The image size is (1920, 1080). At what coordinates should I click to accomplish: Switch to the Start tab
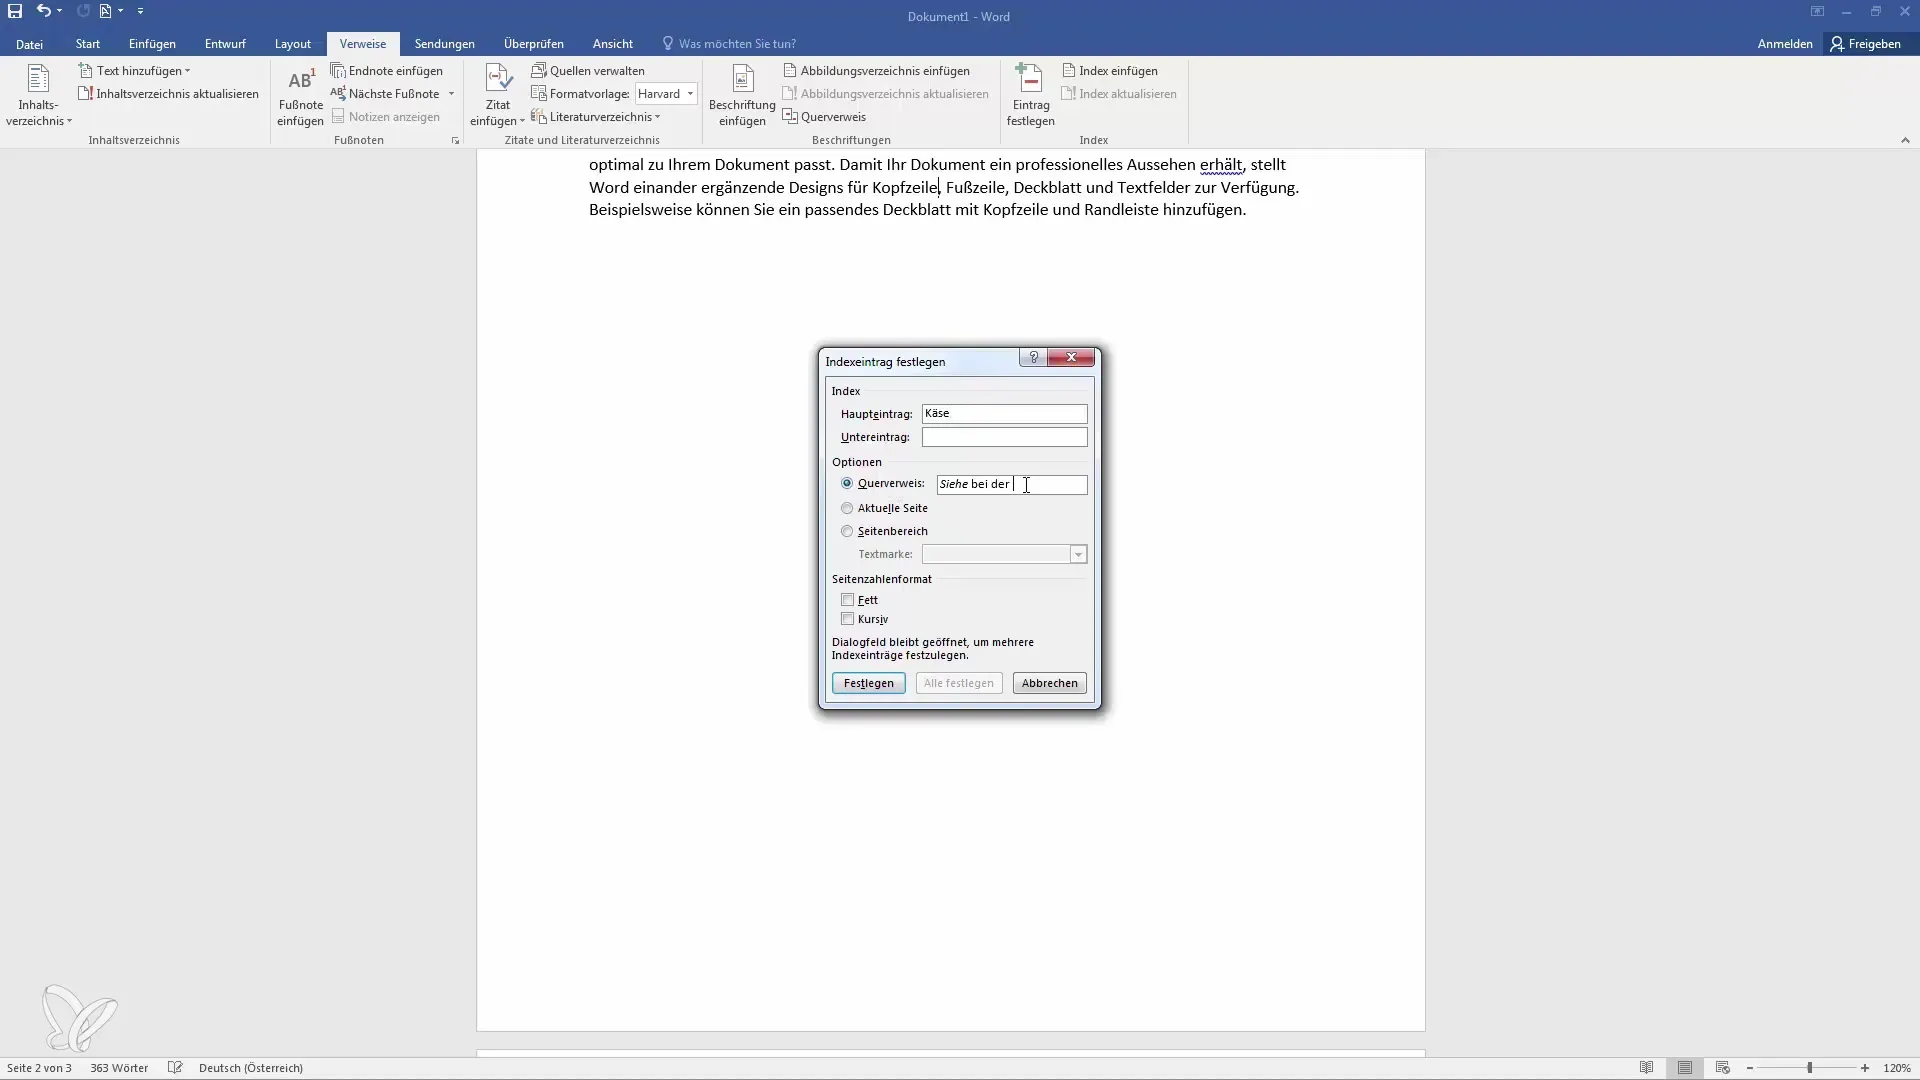pyautogui.click(x=87, y=44)
